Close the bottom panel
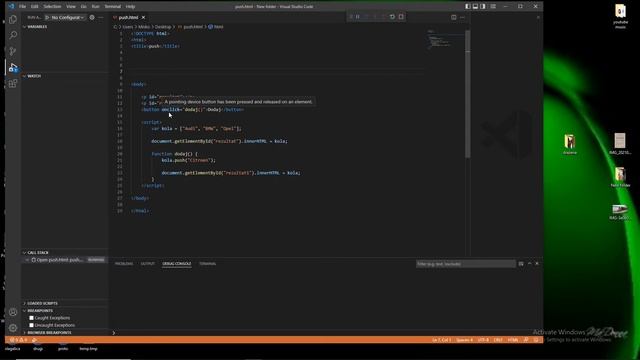 537,264
